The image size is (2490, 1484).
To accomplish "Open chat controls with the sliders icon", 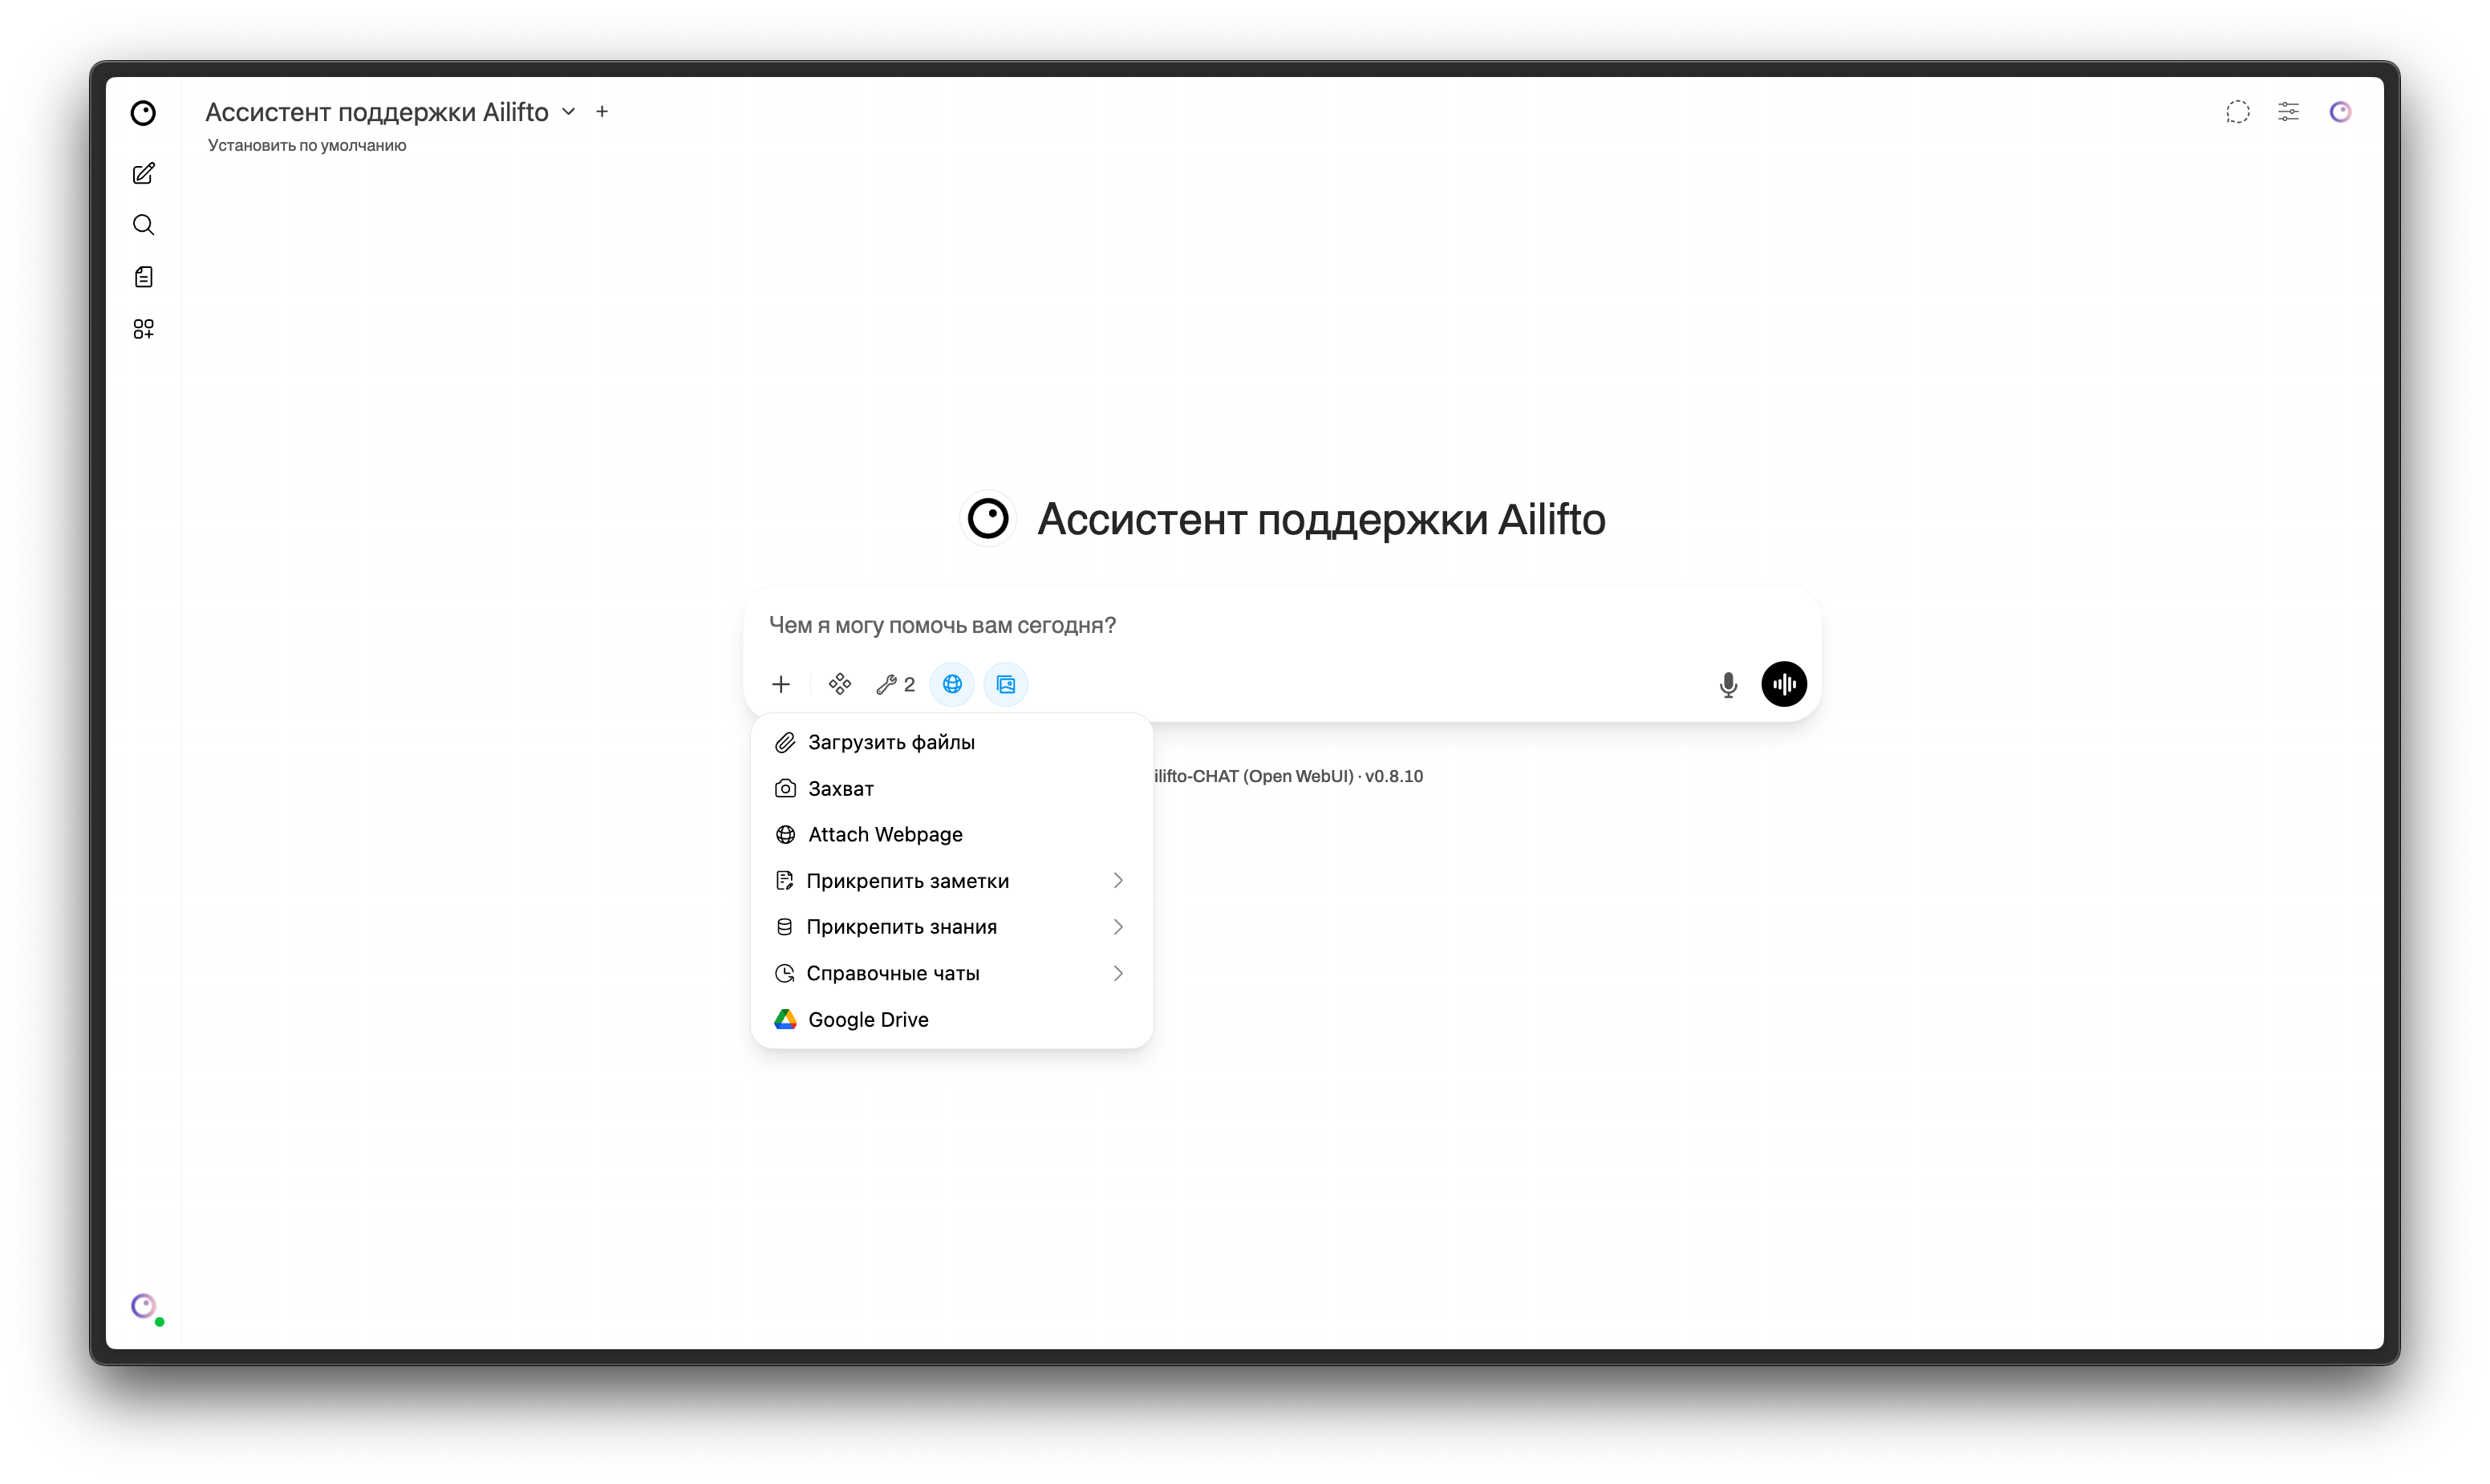I will pos(2289,112).
